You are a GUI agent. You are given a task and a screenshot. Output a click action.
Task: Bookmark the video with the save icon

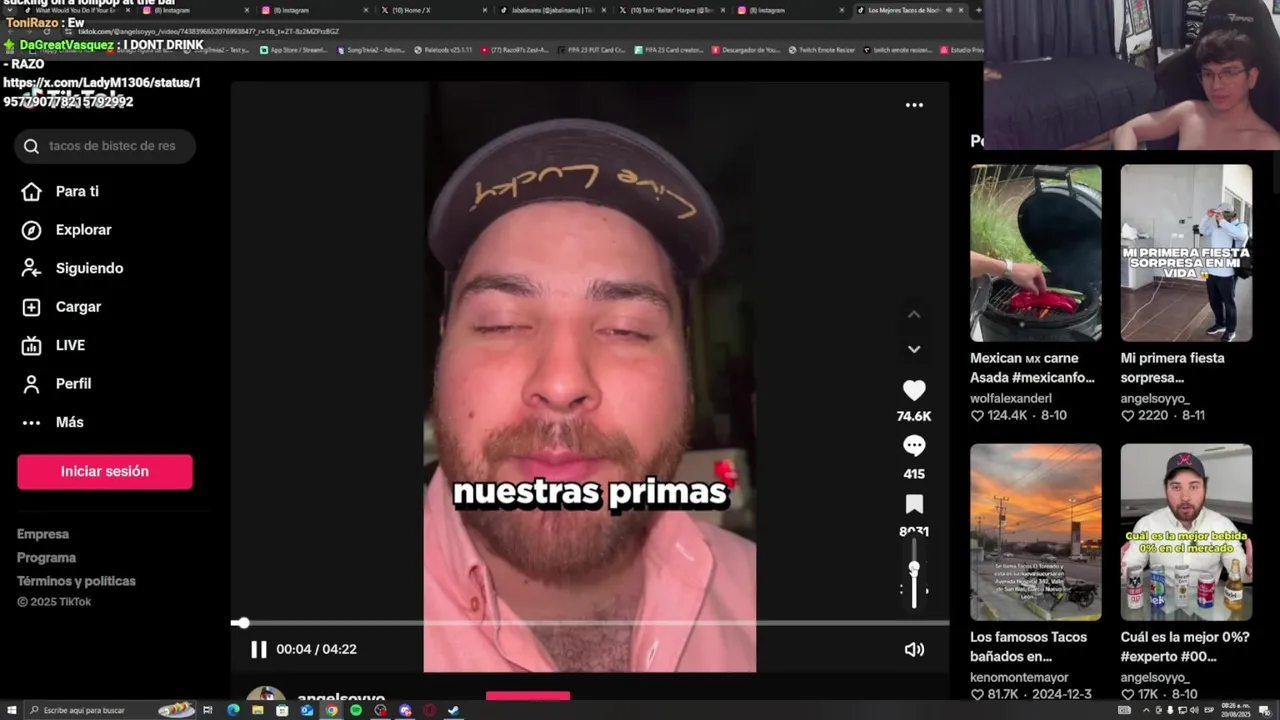[914, 504]
